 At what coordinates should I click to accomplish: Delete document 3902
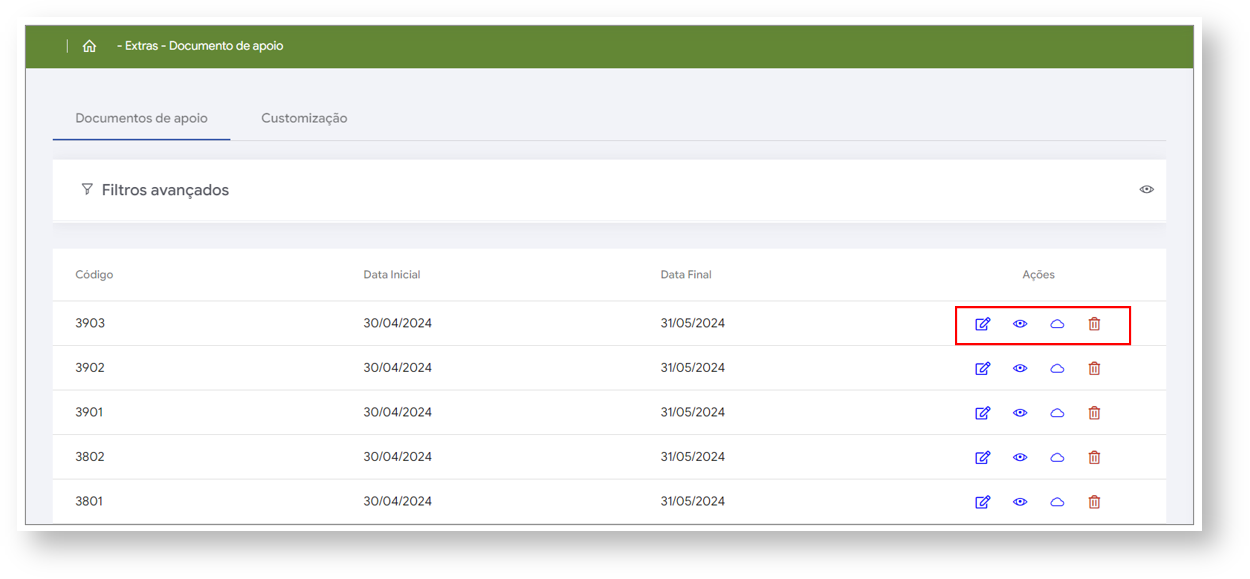click(1094, 368)
